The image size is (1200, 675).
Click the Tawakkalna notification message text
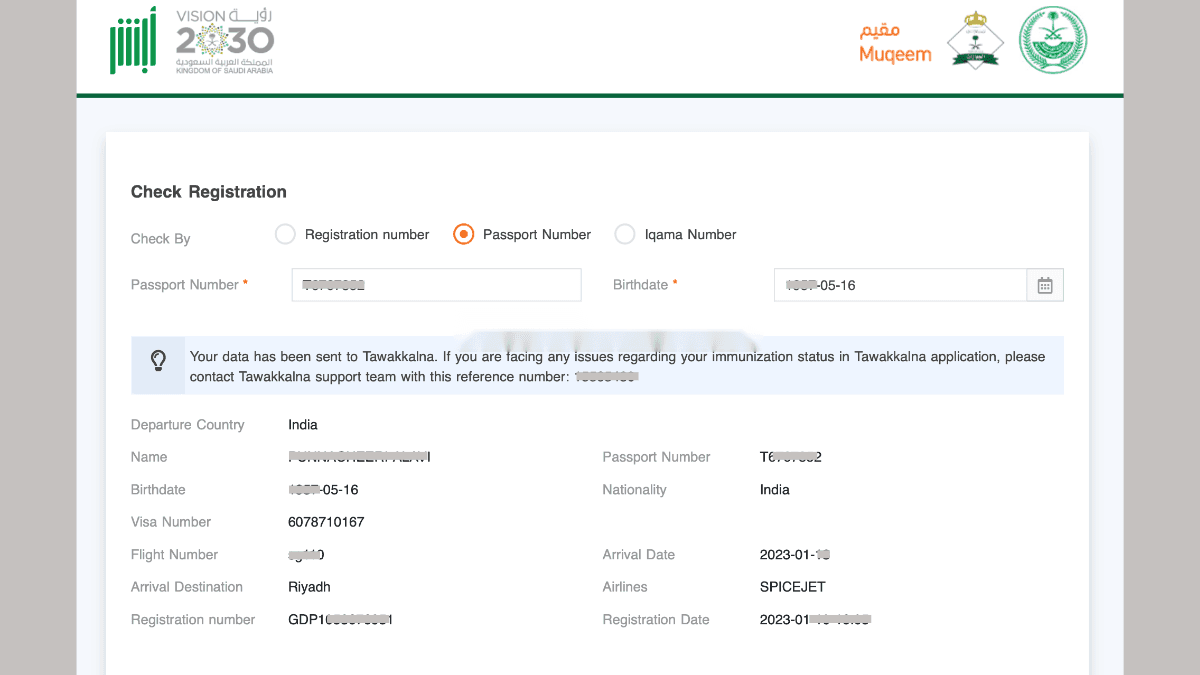click(x=617, y=366)
